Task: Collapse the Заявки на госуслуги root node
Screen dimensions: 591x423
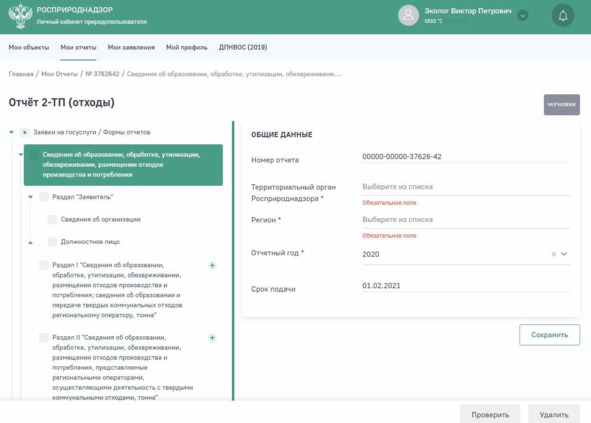Action: click(11, 132)
